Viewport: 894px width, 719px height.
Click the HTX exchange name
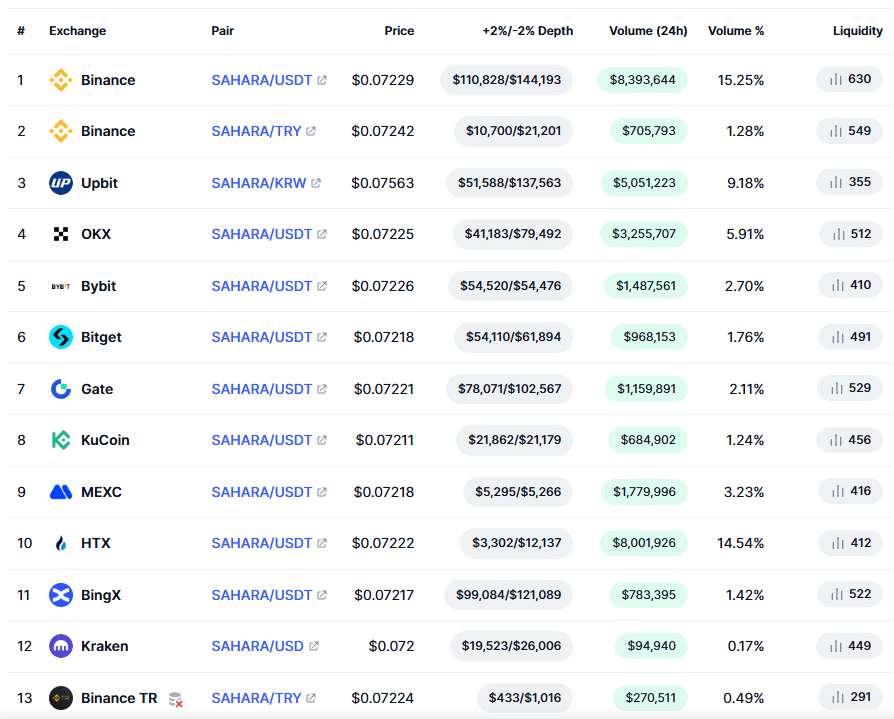96,543
